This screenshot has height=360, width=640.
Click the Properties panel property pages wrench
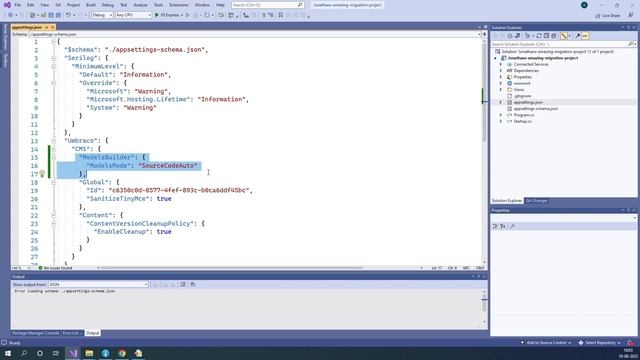tap(513, 226)
